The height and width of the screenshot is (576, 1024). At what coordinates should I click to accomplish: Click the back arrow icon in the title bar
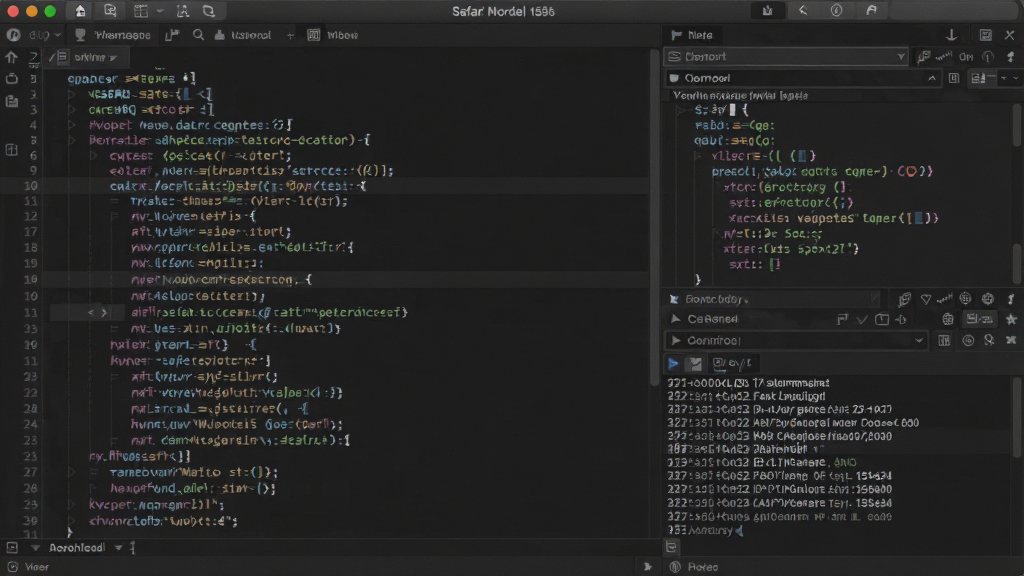coord(803,10)
